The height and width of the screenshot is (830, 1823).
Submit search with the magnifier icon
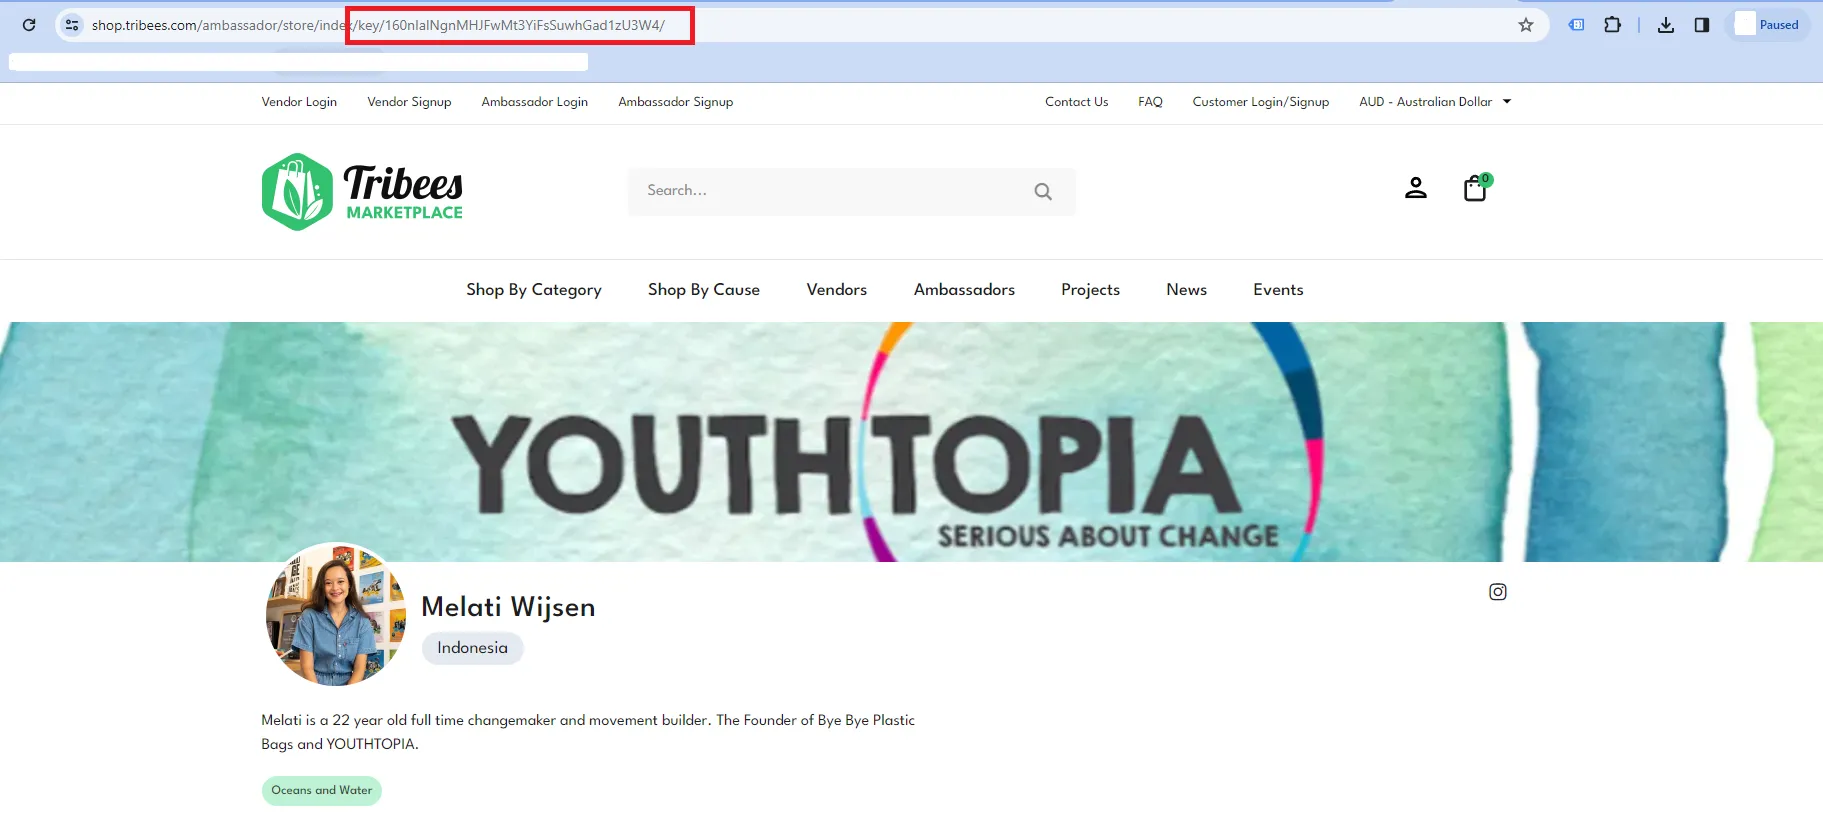1043,191
